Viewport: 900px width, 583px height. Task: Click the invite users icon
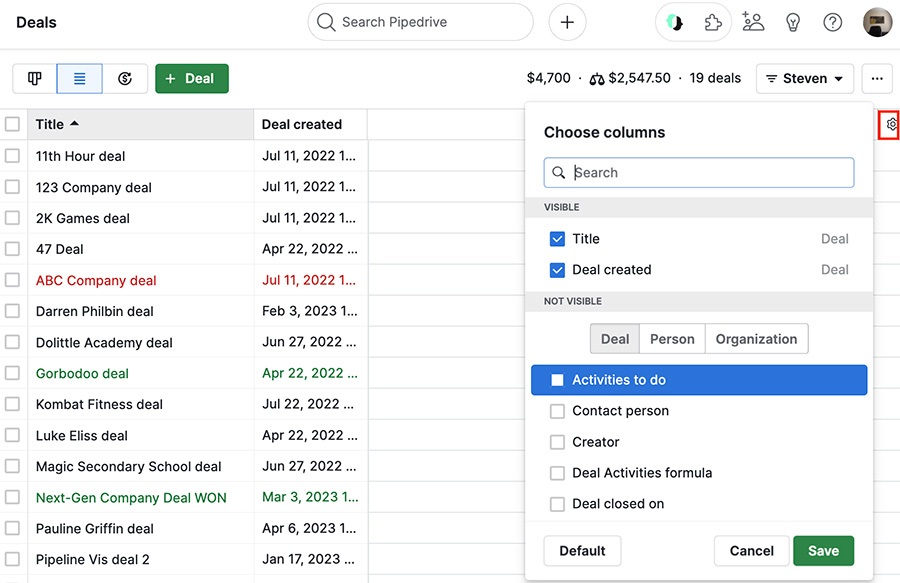753,21
